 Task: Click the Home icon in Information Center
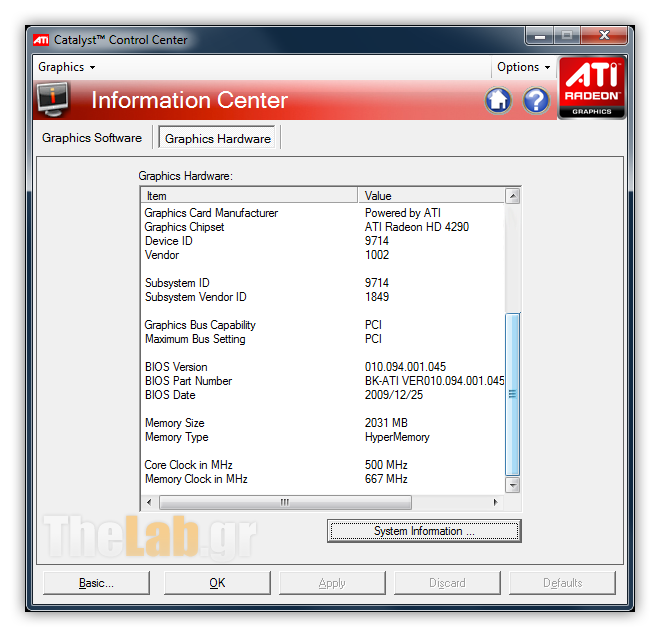498,101
